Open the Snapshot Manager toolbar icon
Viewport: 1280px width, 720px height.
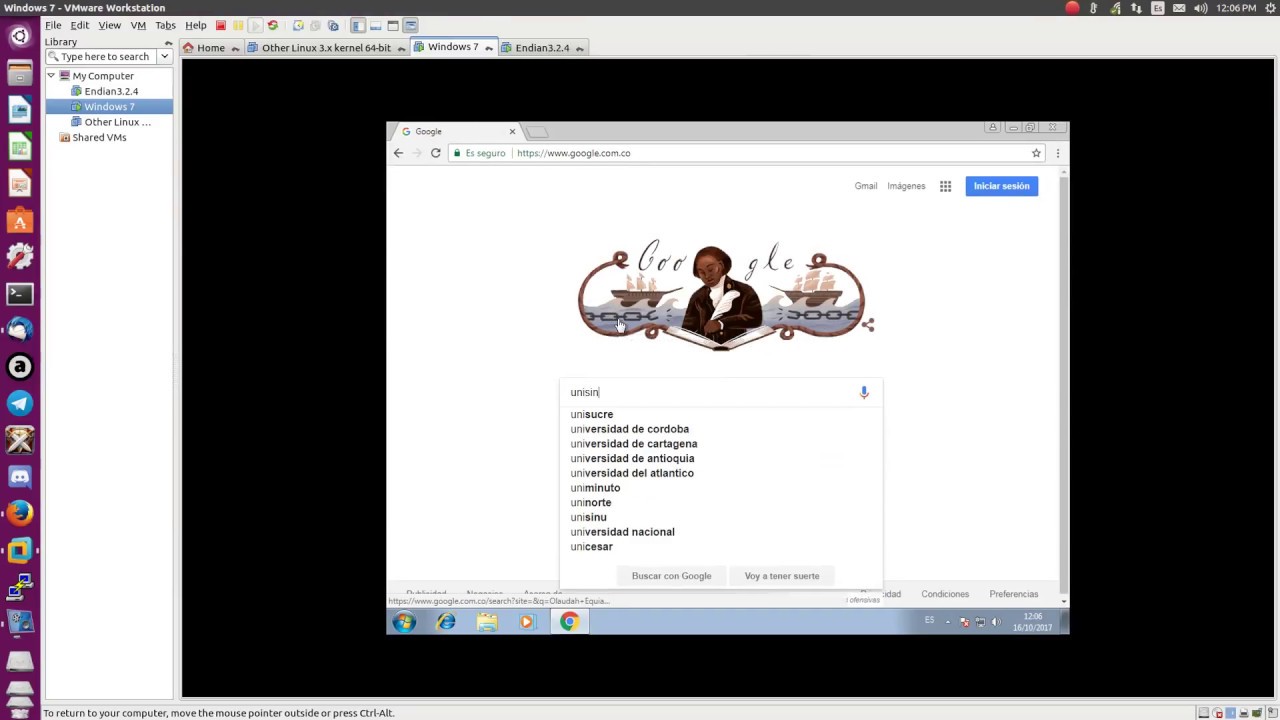[333, 25]
